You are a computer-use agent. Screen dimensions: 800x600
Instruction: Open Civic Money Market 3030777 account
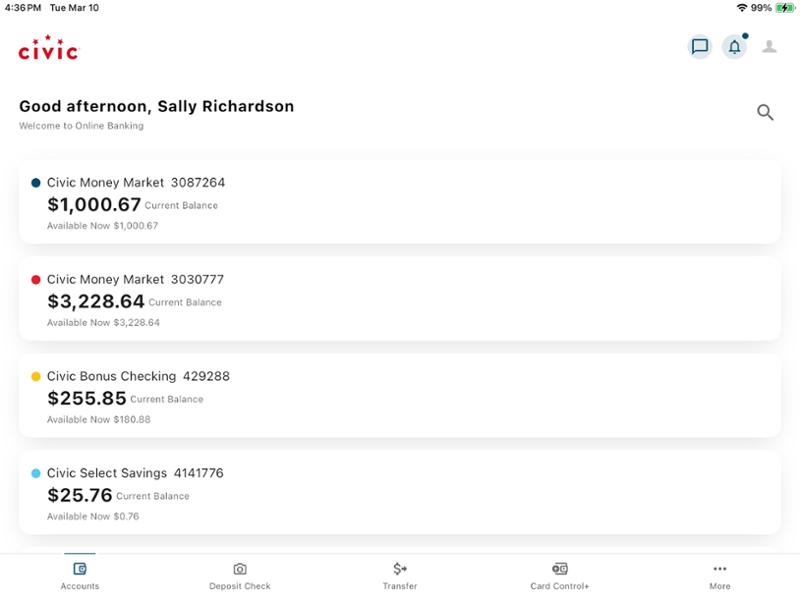click(x=399, y=299)
